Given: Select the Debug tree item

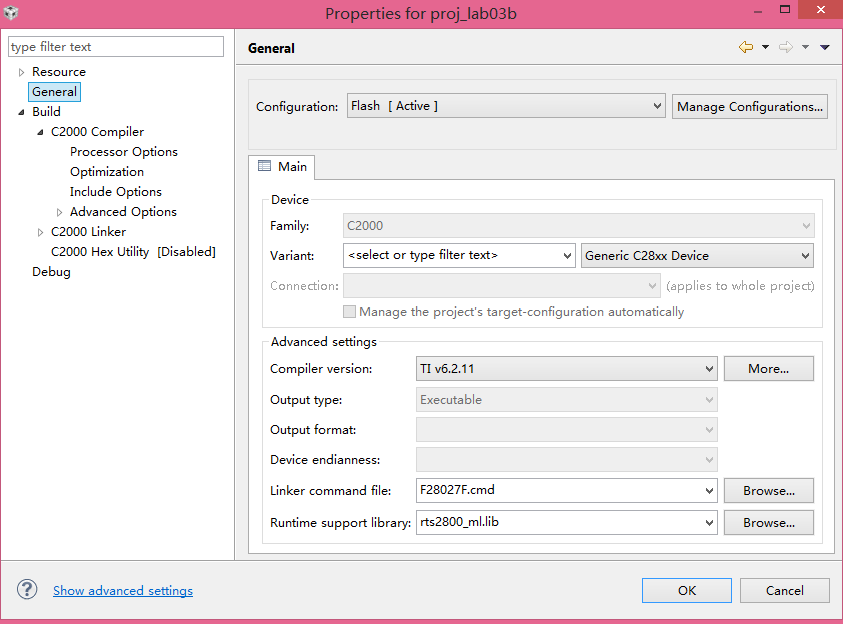Looking at the screenshot, I should point(51,272).
